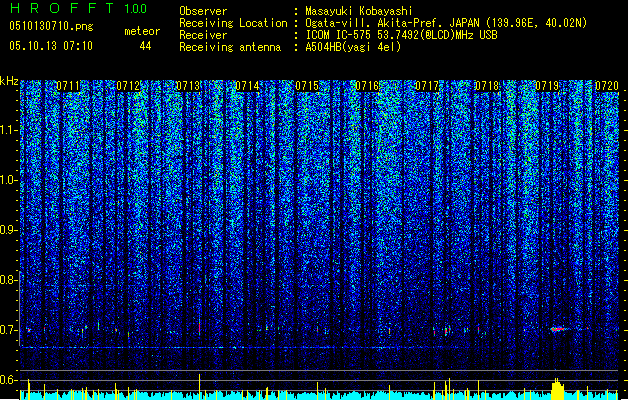Select the 0716 time marker

point(367,86)
